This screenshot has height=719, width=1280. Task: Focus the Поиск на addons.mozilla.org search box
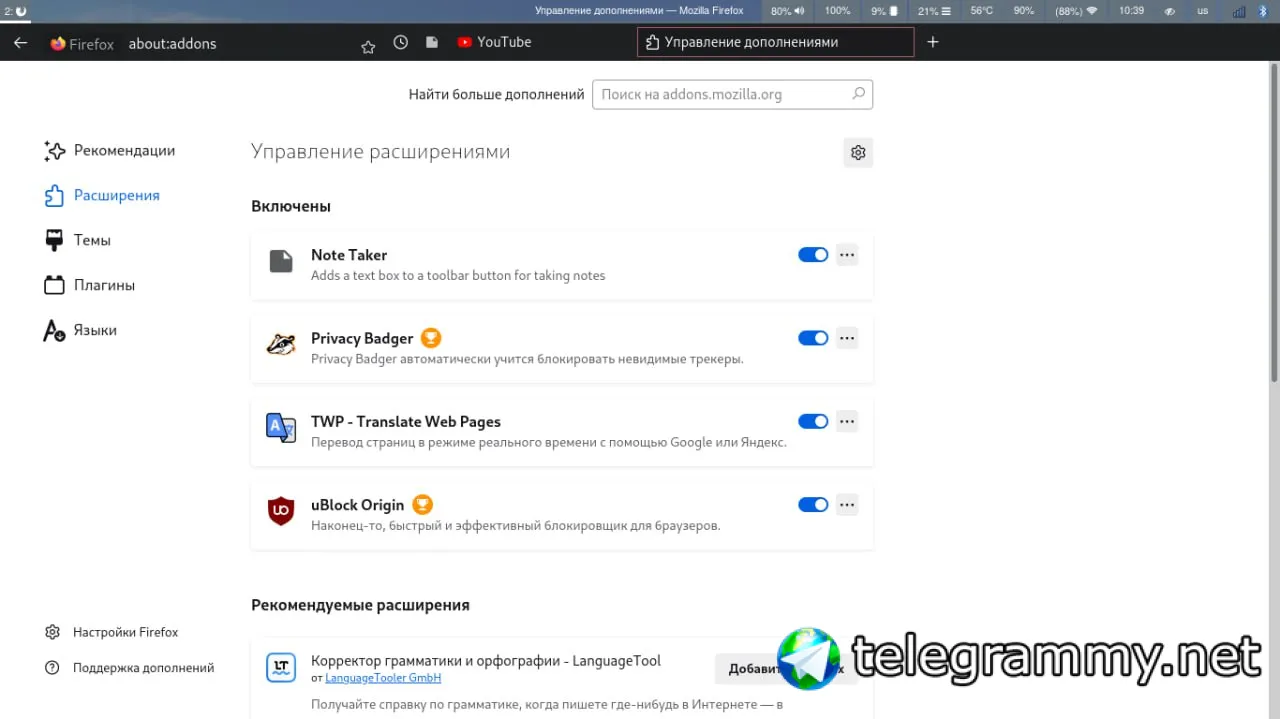[732, 94]
